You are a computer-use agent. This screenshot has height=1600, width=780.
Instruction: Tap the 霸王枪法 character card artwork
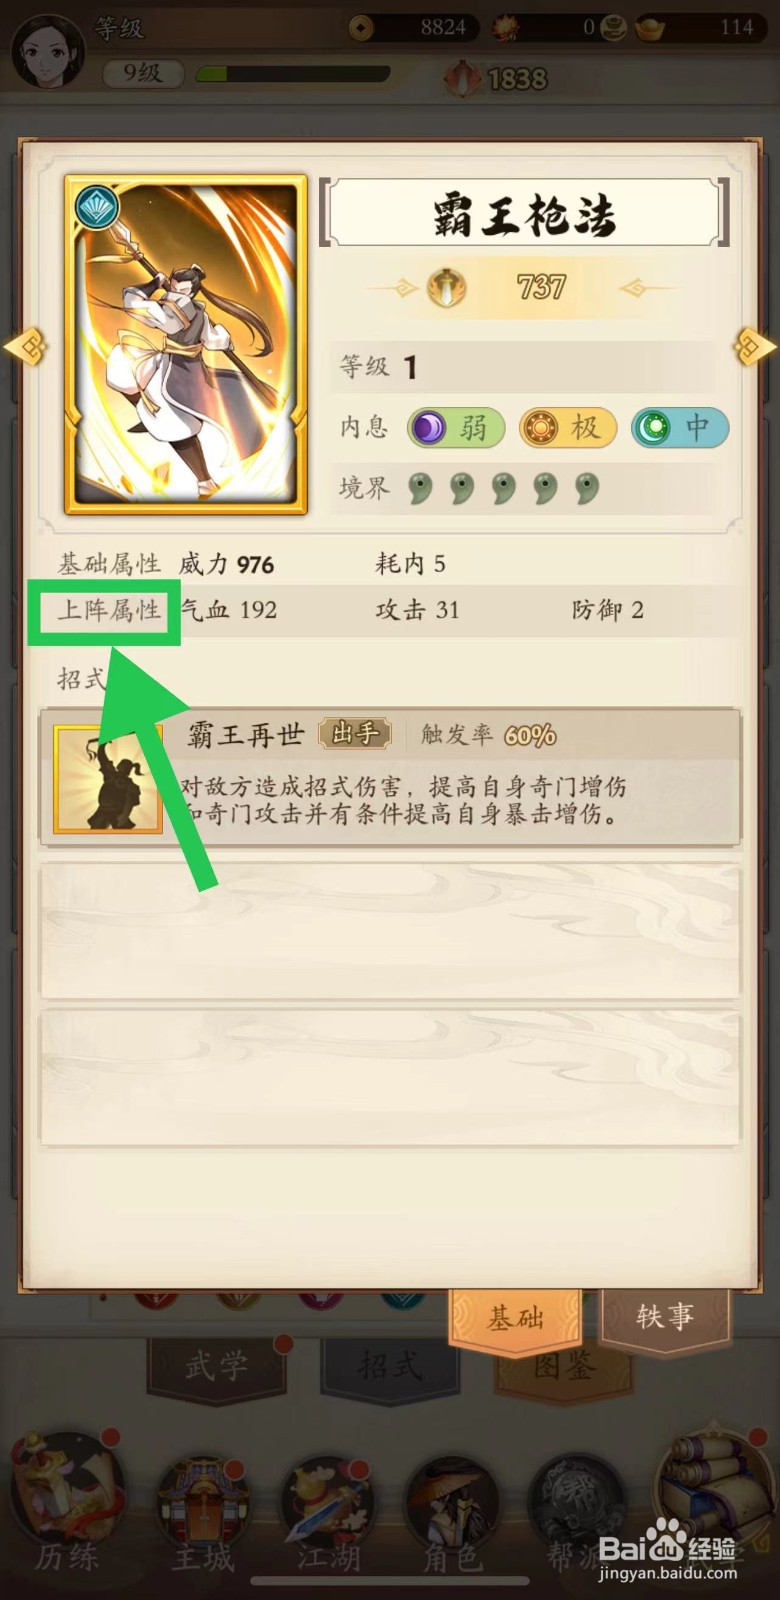pyautogui.click(x=185, y=345)
